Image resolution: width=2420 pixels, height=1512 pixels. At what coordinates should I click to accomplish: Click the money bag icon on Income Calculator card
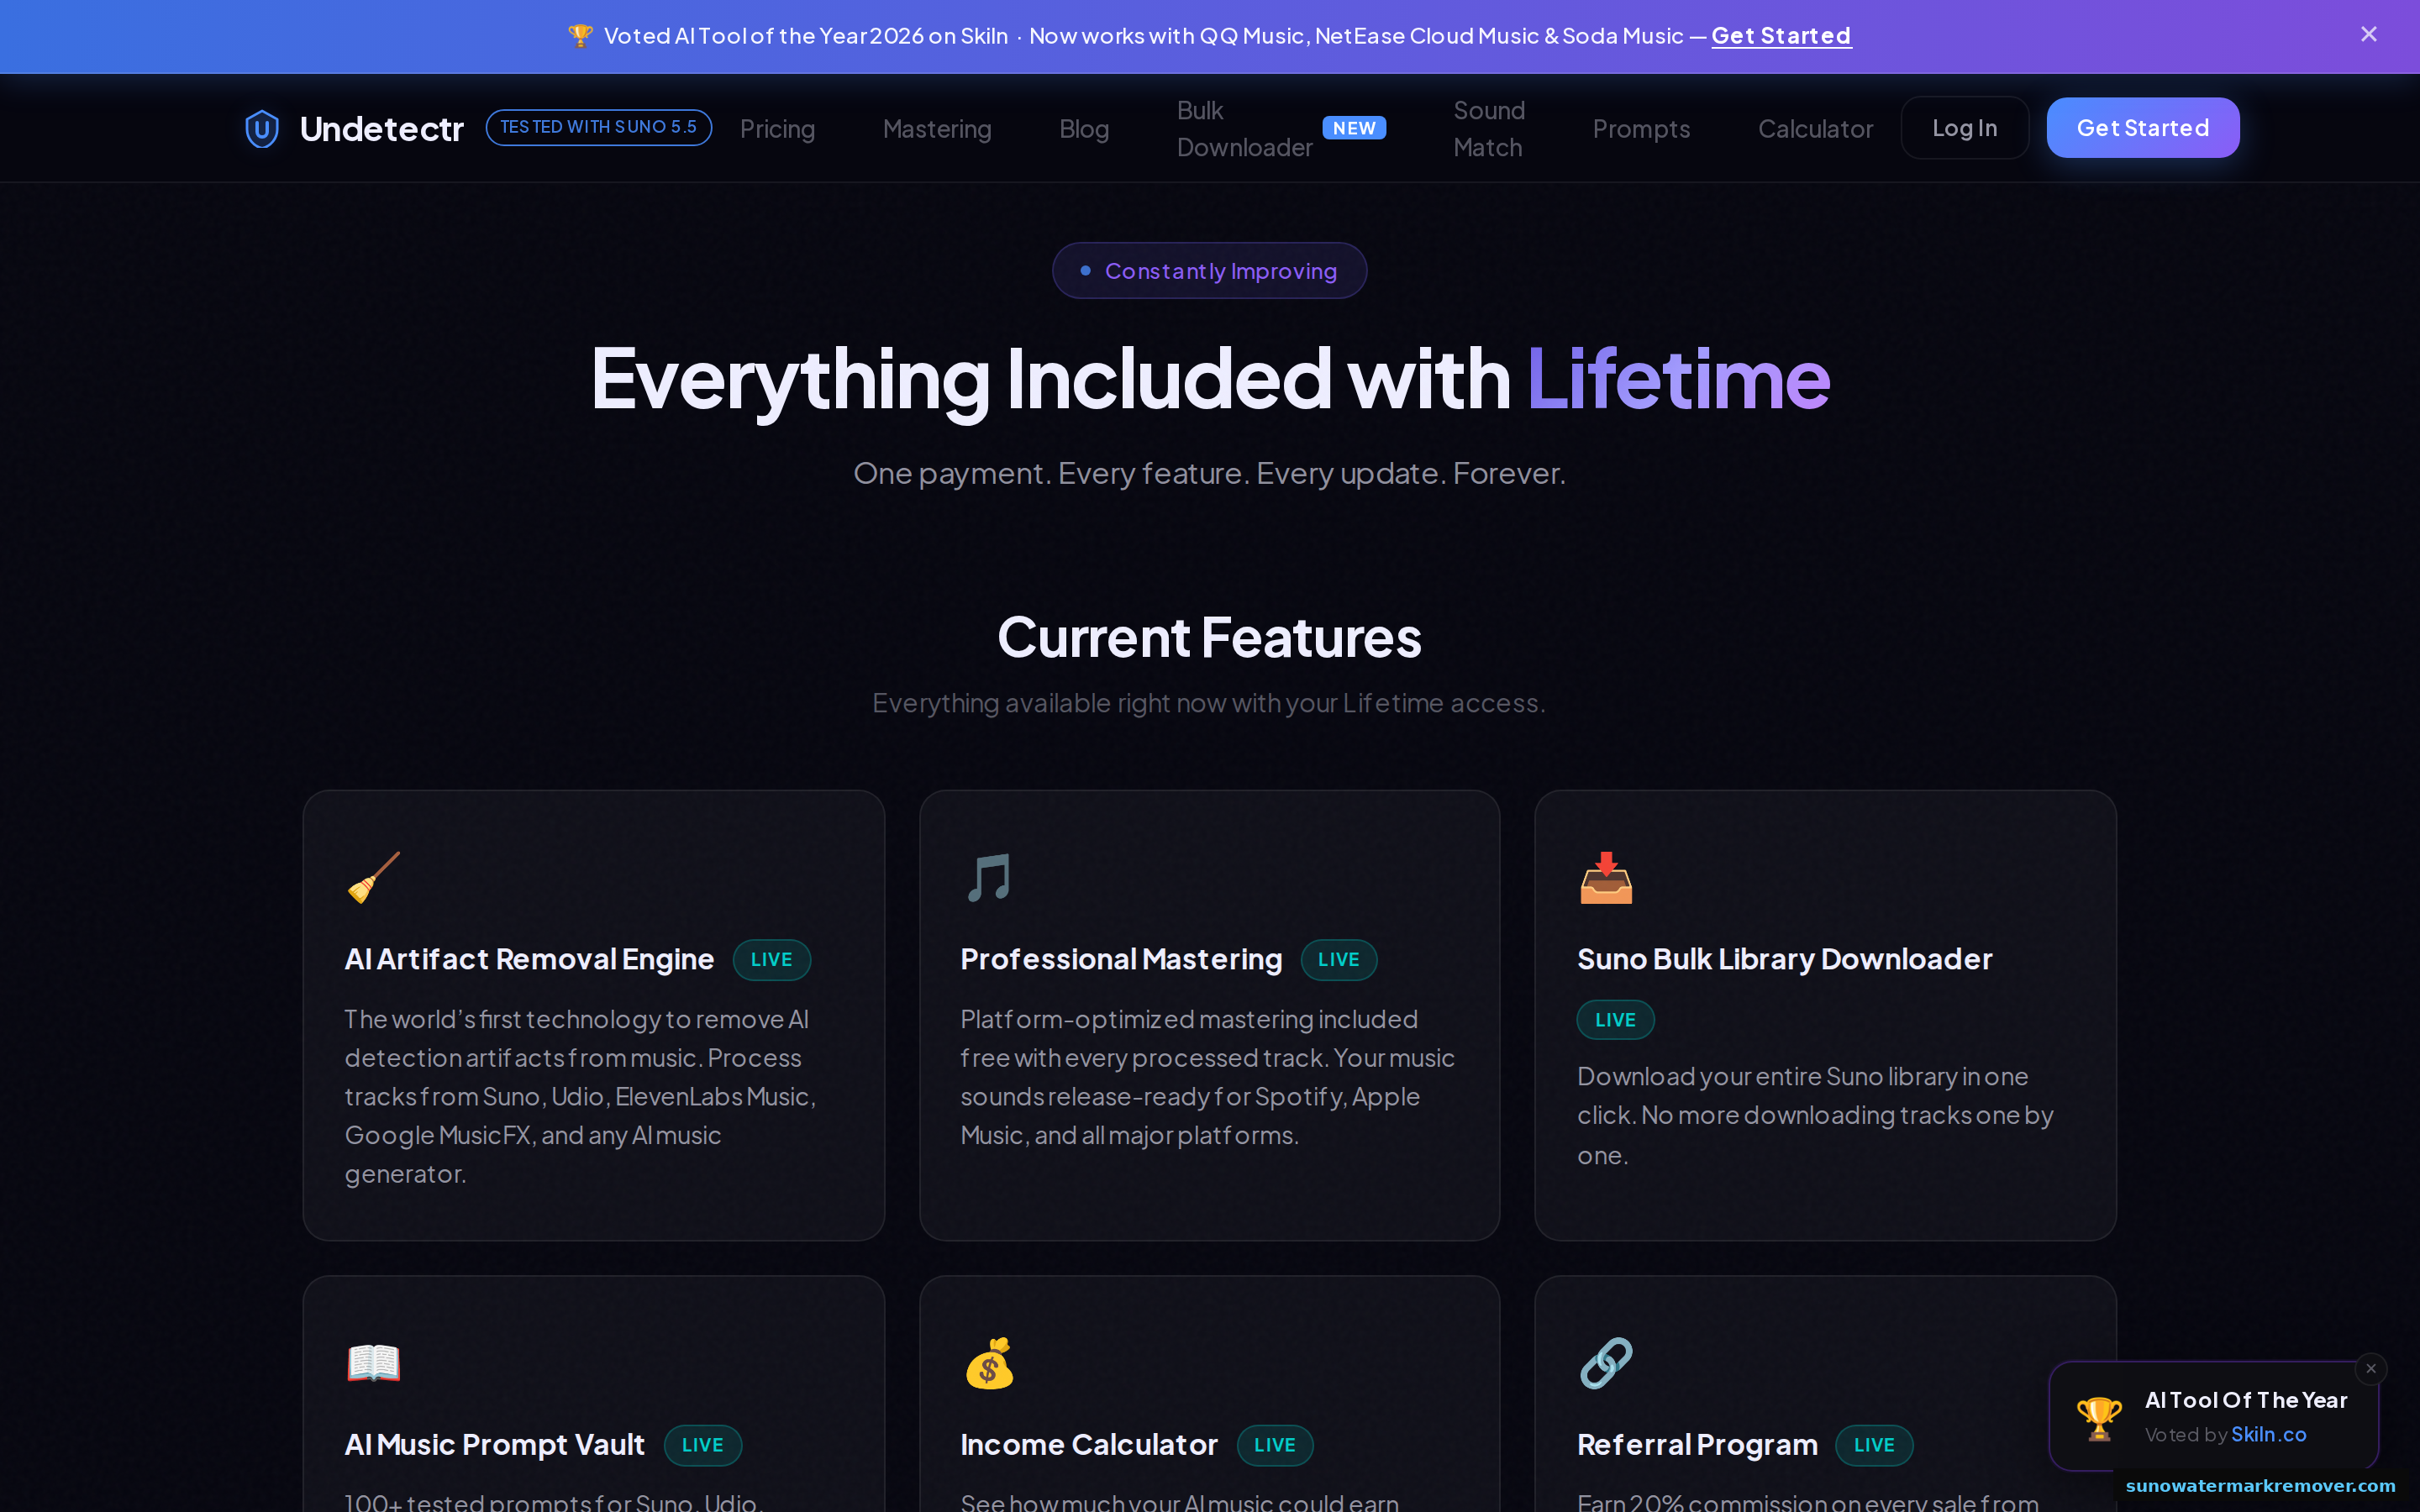coord(988,1363)
